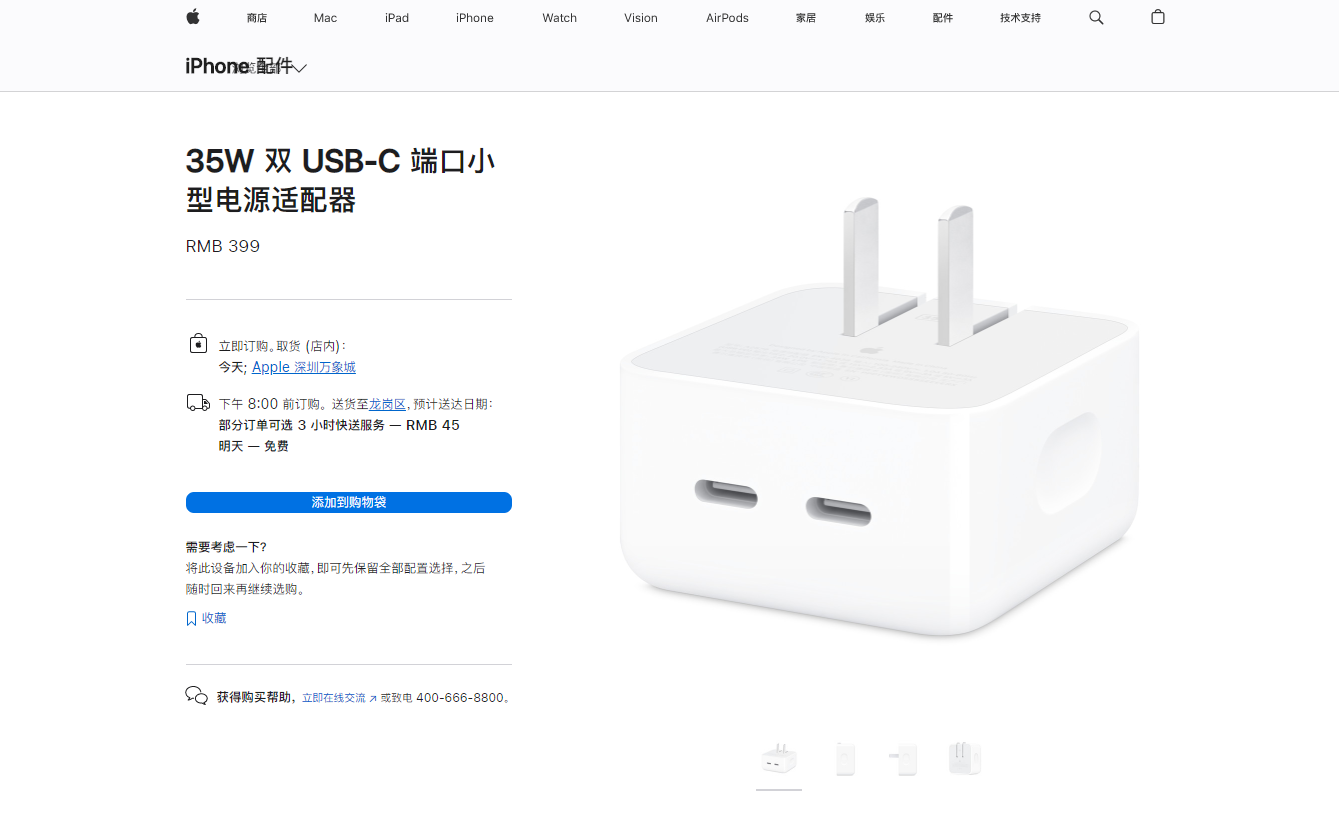Open the Apple 深圳万象城 store link
Screen dimensions: 1339x834
[x=304, y=367]
